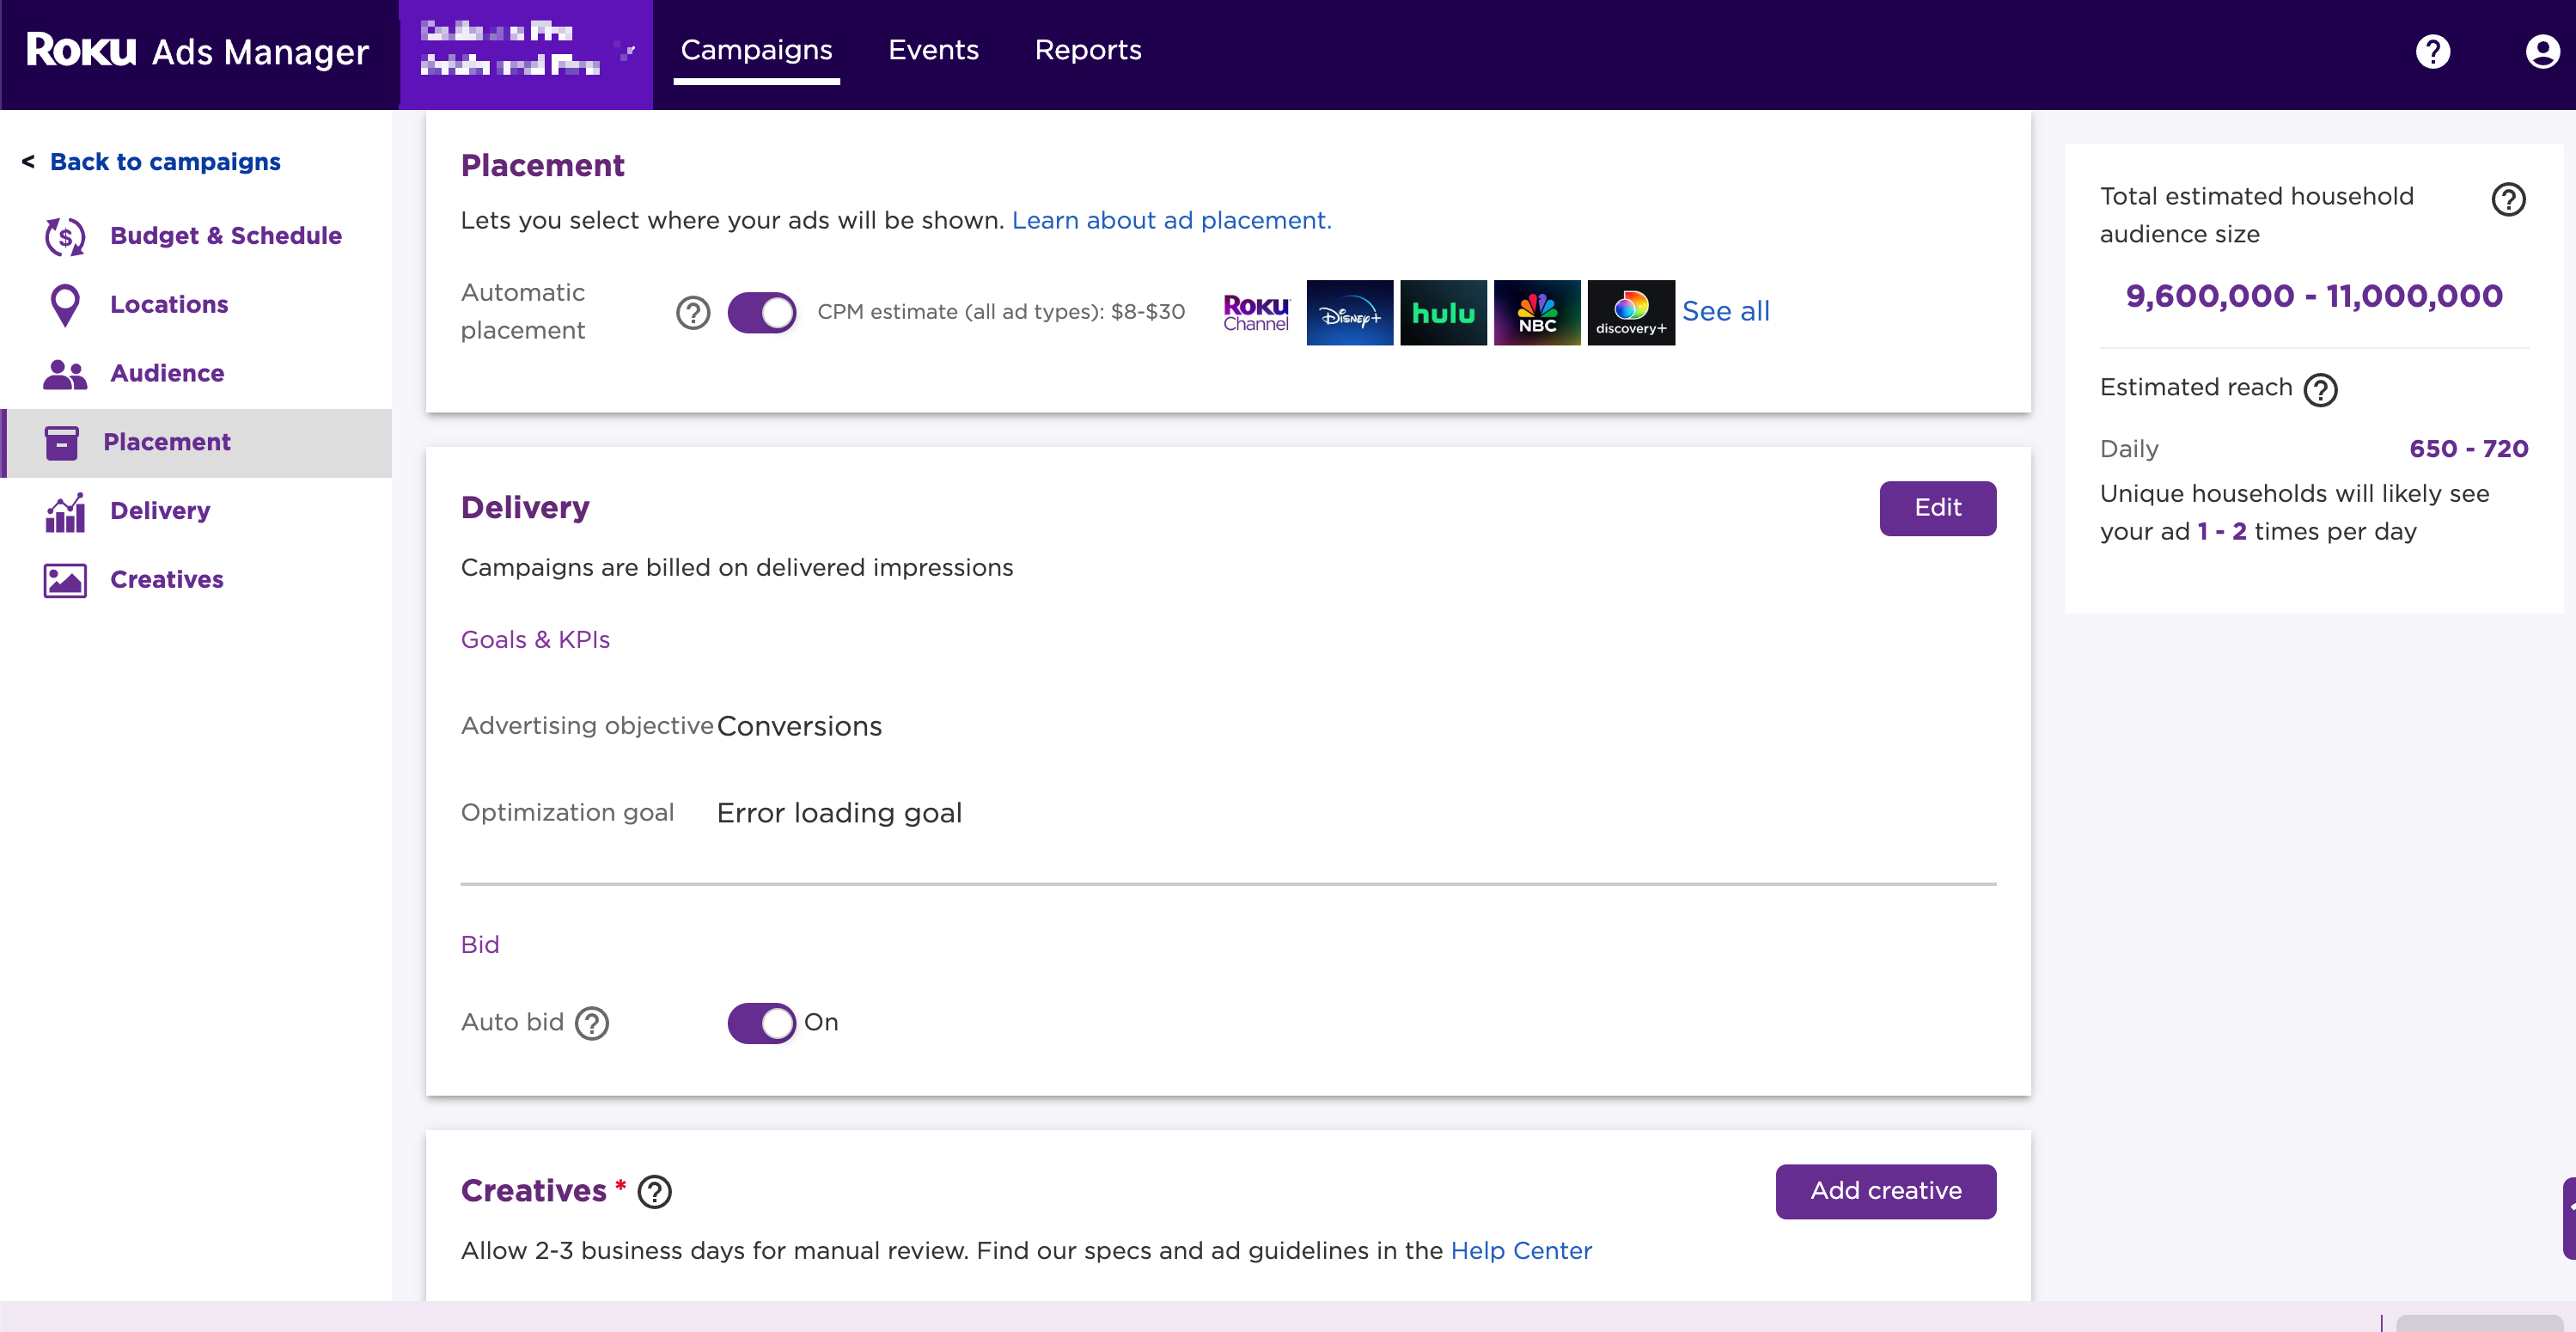Image resolution: width=2576 pixels, height=1332 pixels.
Task: Switch to the Events tab
Action: point(933,50)
